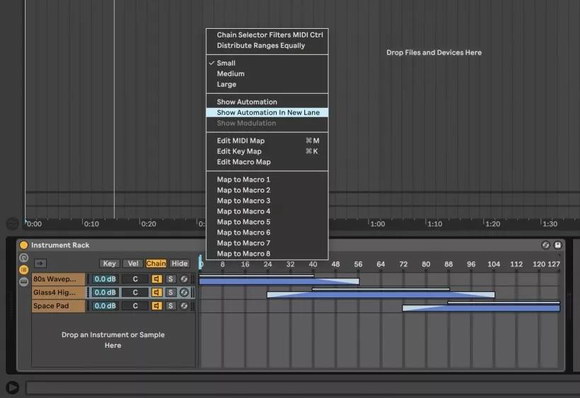Toggle the rack chain list view button
This screenshot has height=398, width=580.
tap(24, 270)
